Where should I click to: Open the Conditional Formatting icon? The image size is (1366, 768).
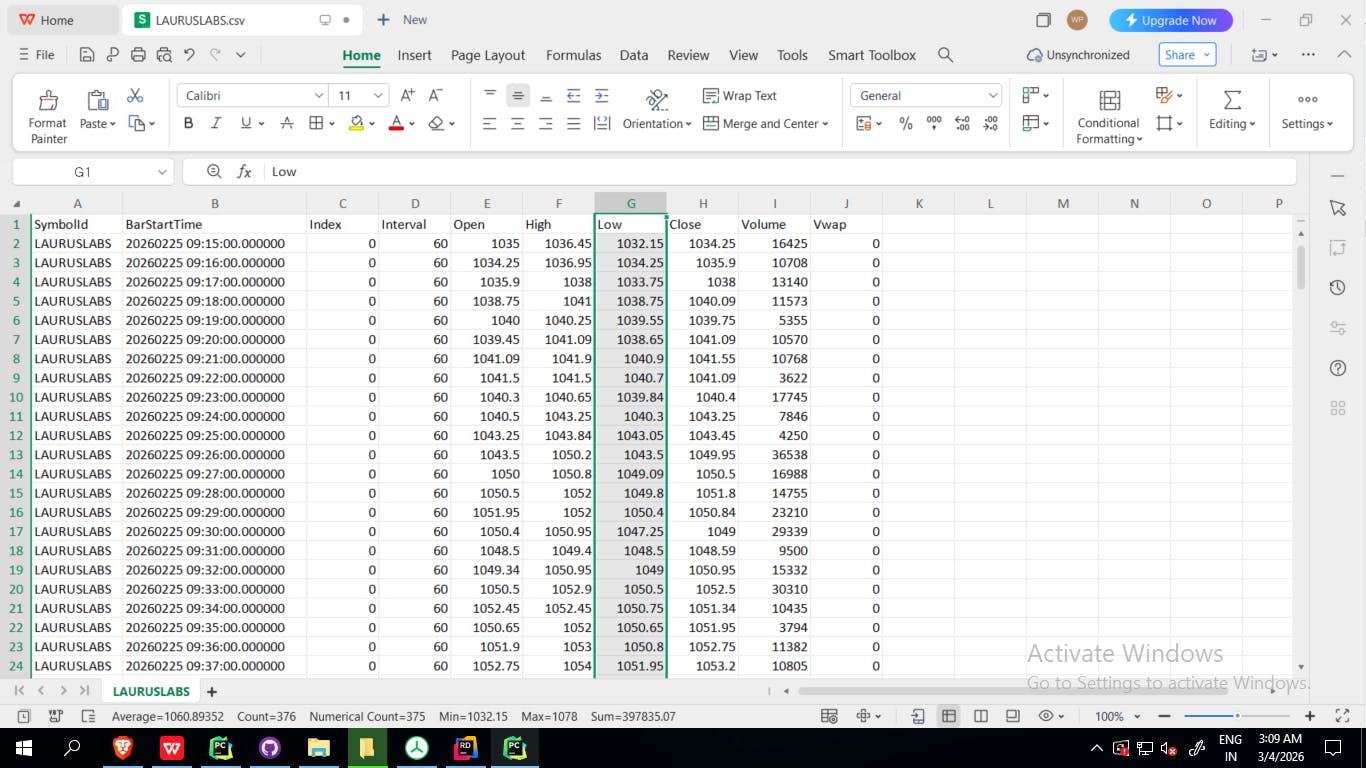pos(1109,100)
